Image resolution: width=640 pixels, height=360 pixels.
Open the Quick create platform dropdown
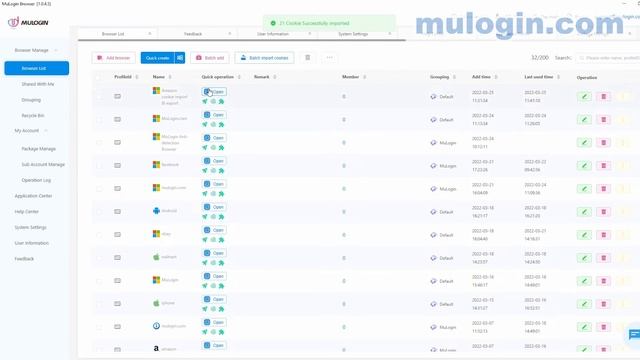point(180,58)
